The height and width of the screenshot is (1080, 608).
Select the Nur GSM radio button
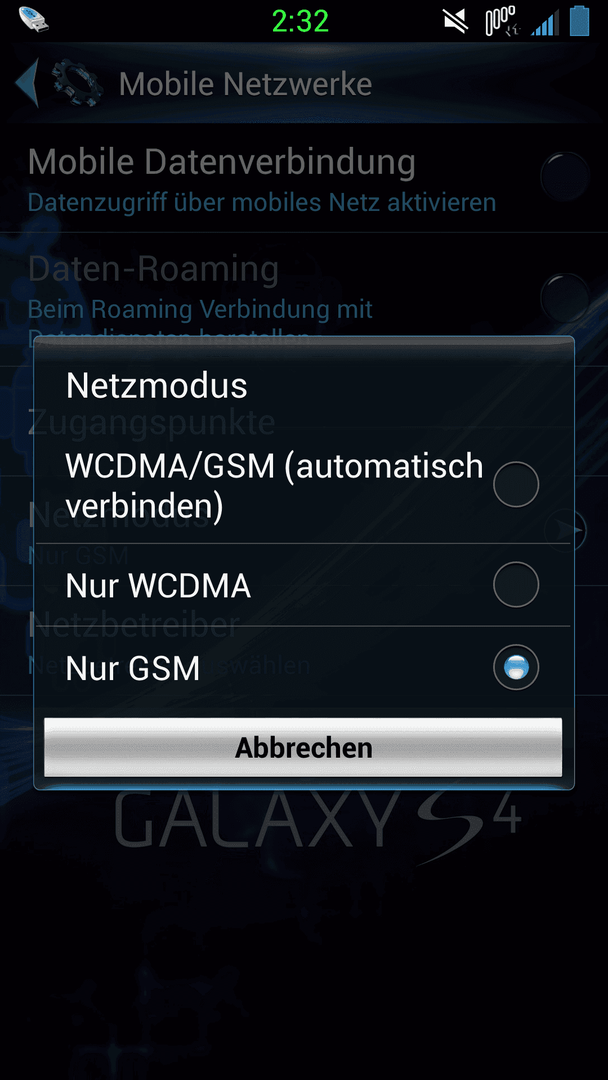516,667
